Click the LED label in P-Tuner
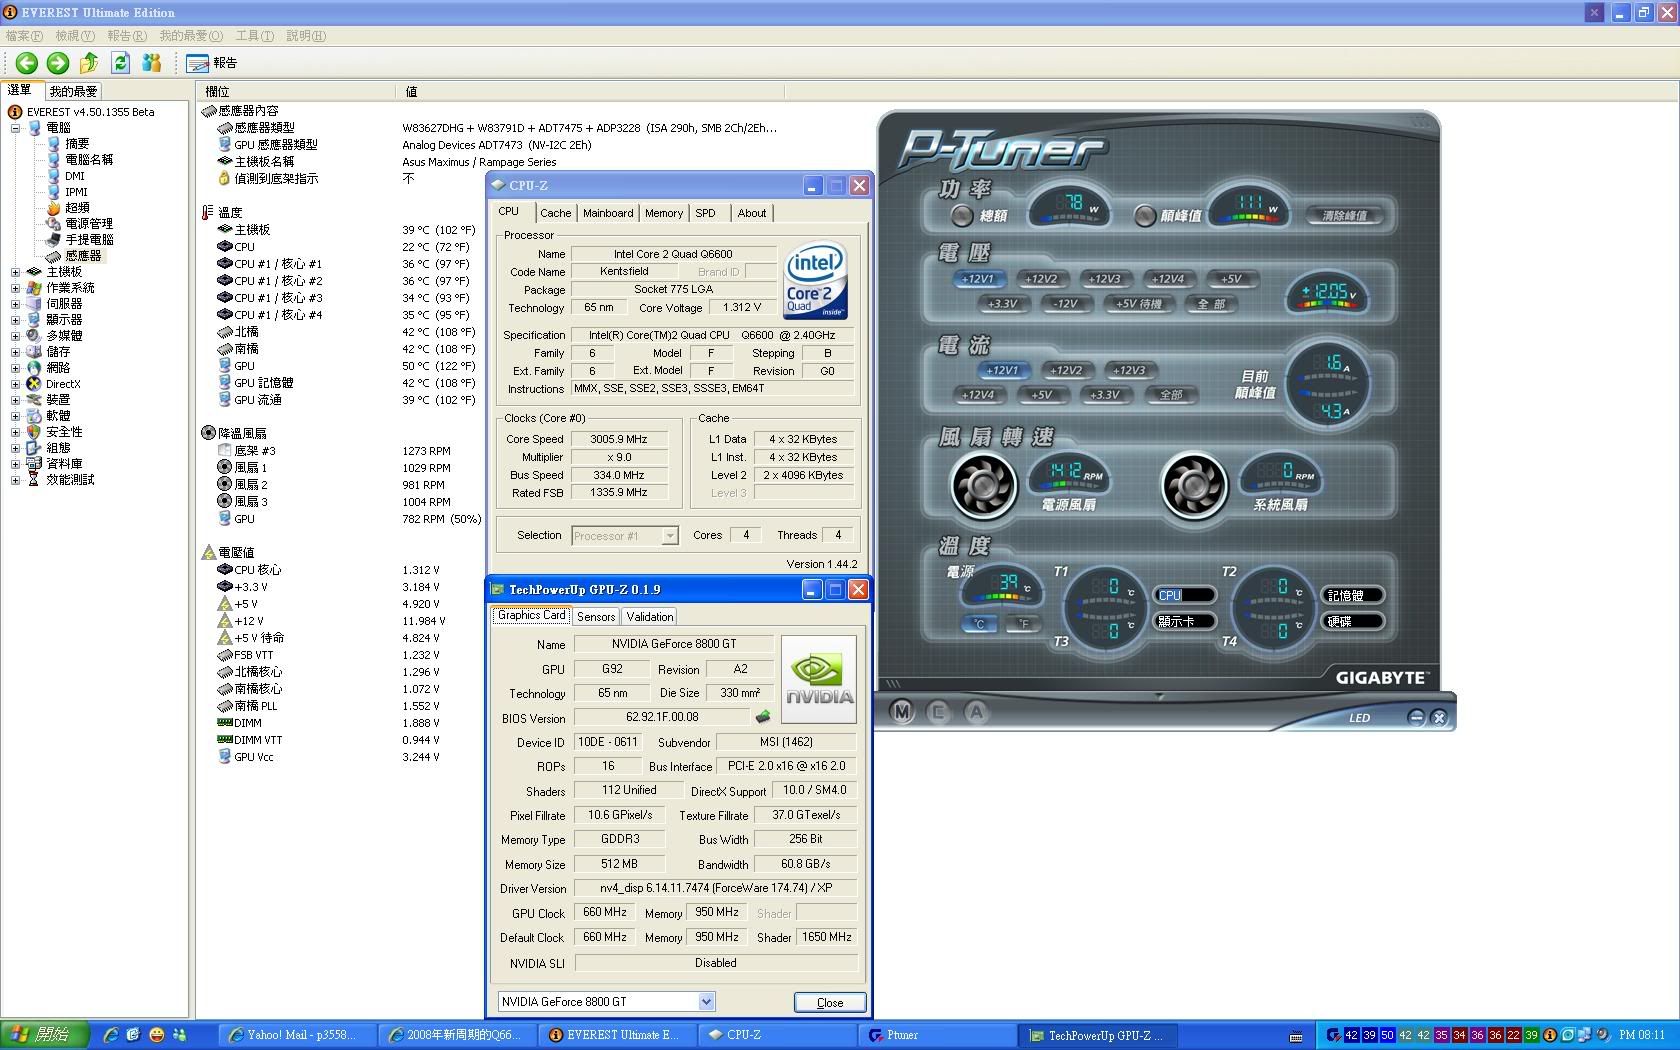This screenshot has width=1680, height=1050. [1359, 718]
